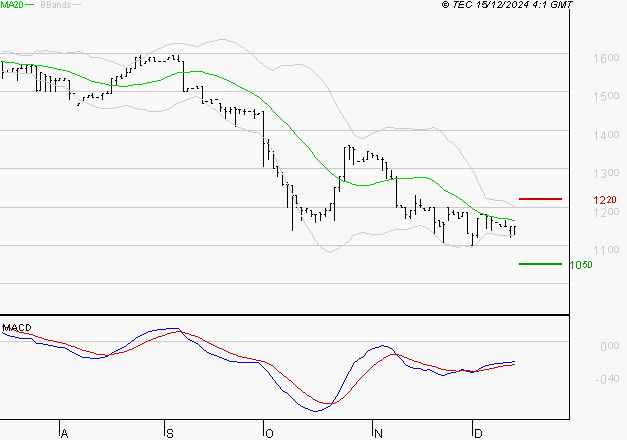Click the MACD panel label
Image resolution: width=627 pixels, height=440 pixels.
pos(17,328)
